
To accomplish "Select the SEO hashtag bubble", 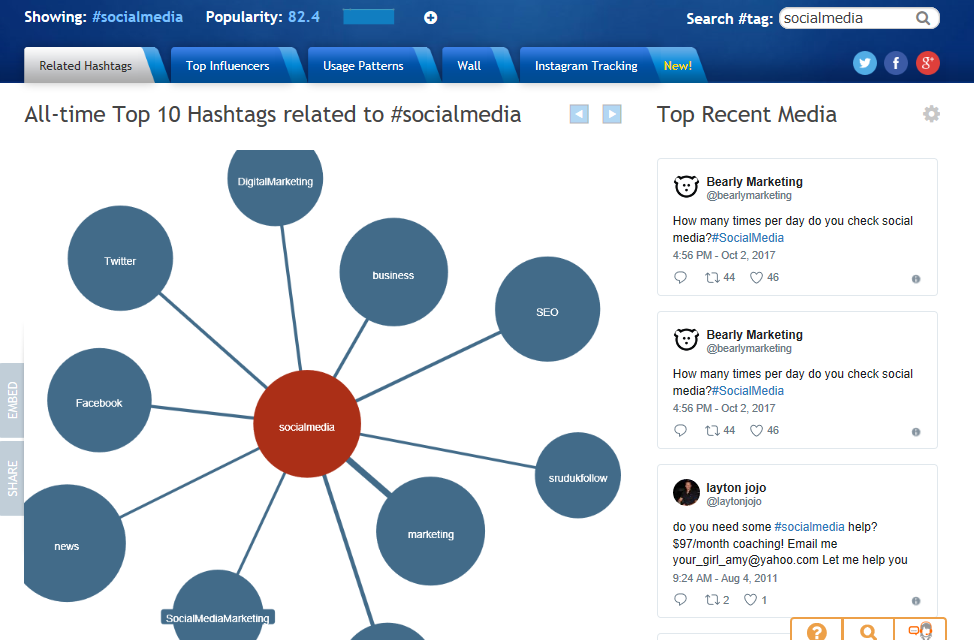I will [547, 309].
